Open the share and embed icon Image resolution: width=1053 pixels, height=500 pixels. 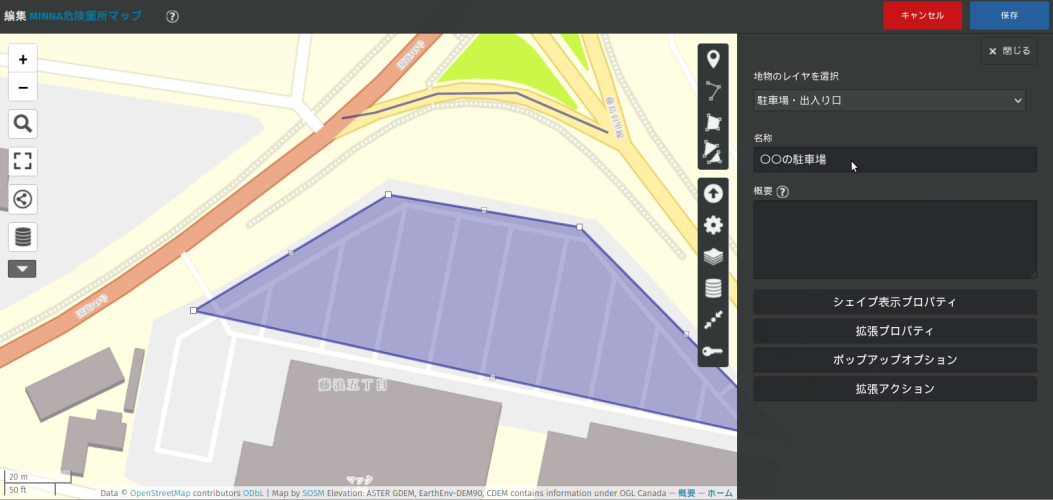tap(23, 199)
